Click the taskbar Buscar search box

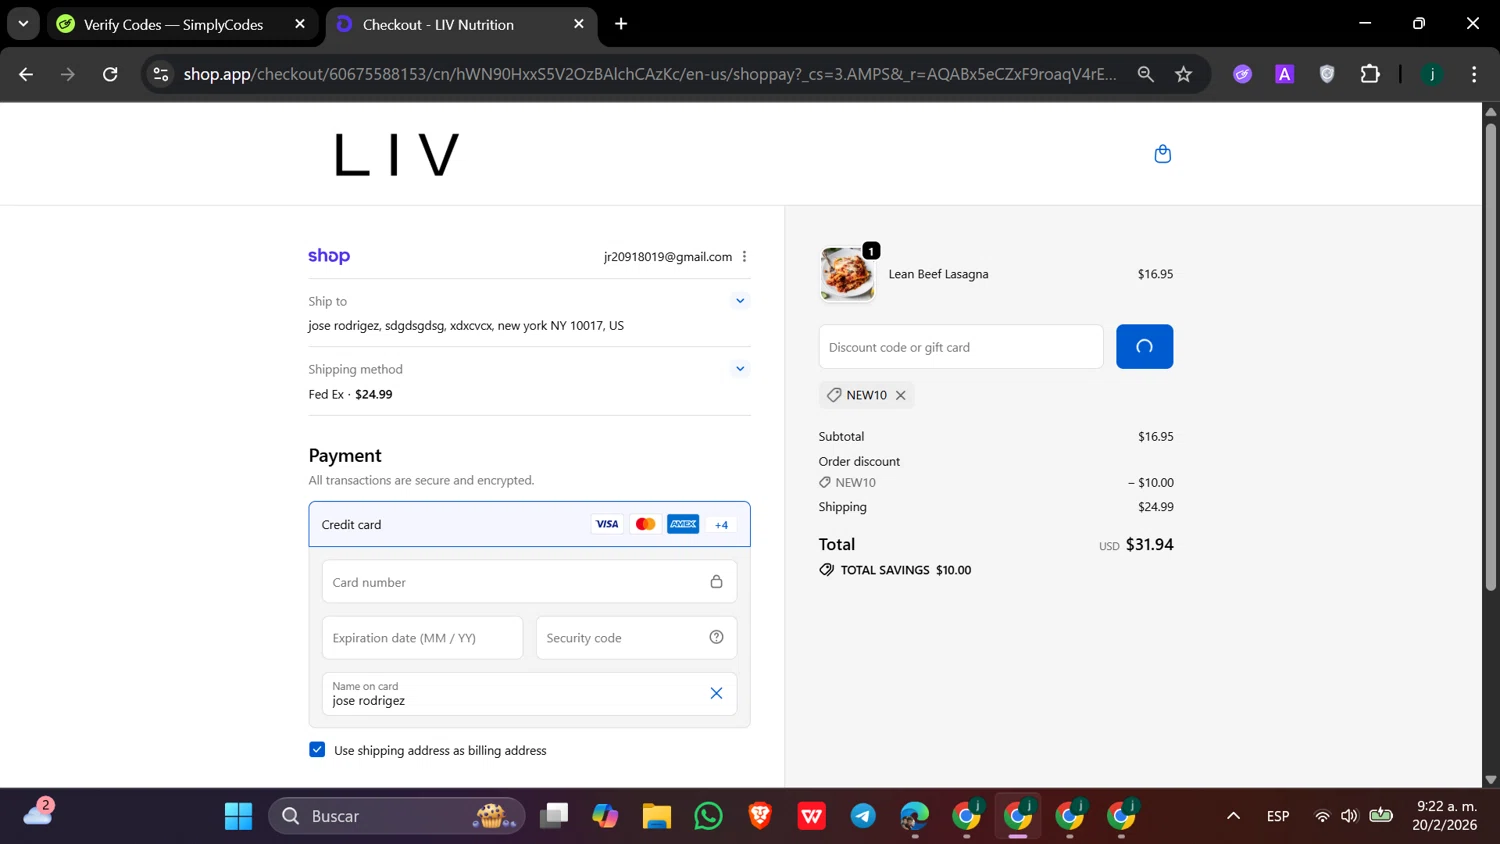tap(397, 816)
